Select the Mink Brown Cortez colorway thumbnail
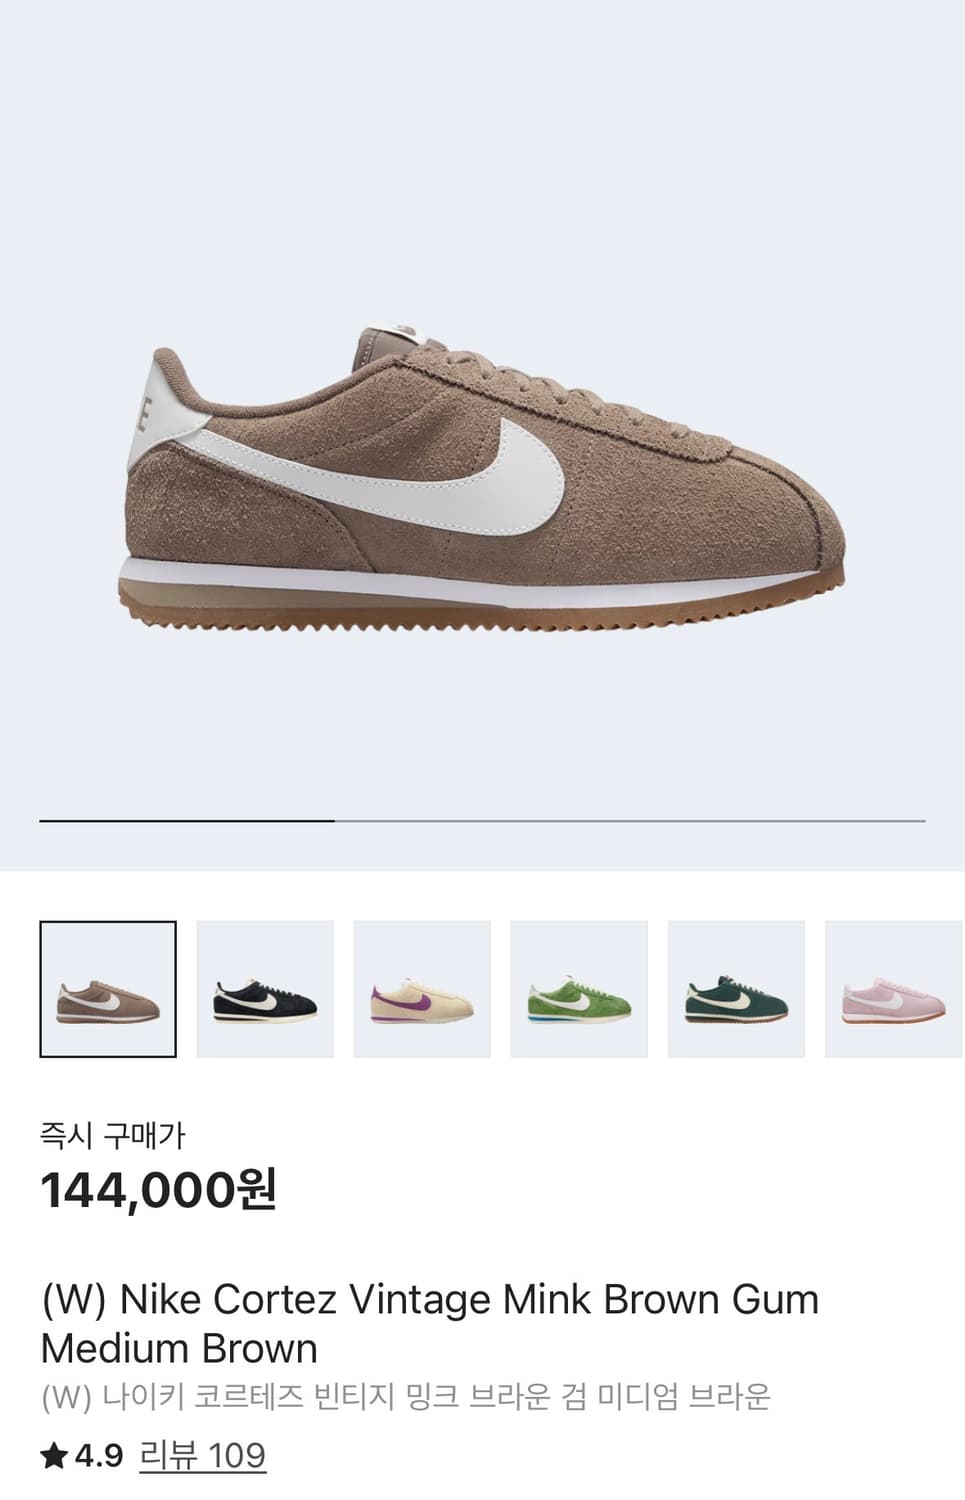The height and width of the screenshot is (1500, 965). (108, 989)
